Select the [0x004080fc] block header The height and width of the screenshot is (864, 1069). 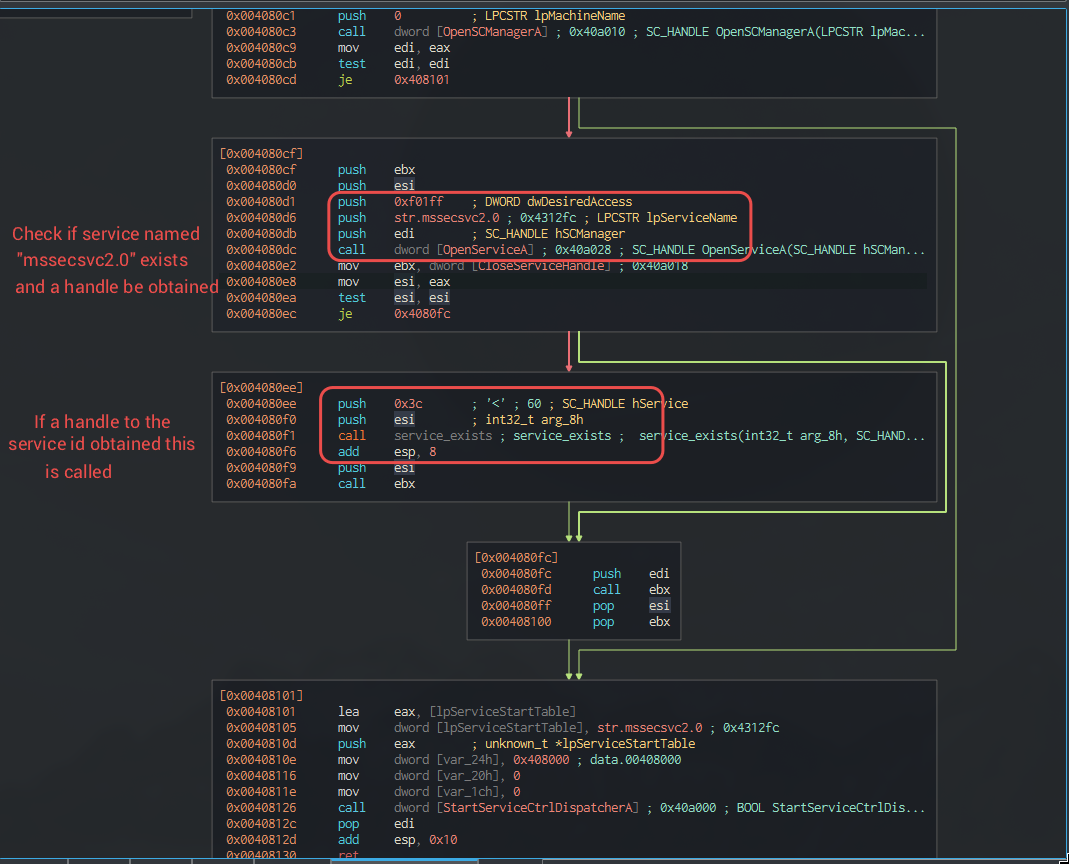coord(516,557)
